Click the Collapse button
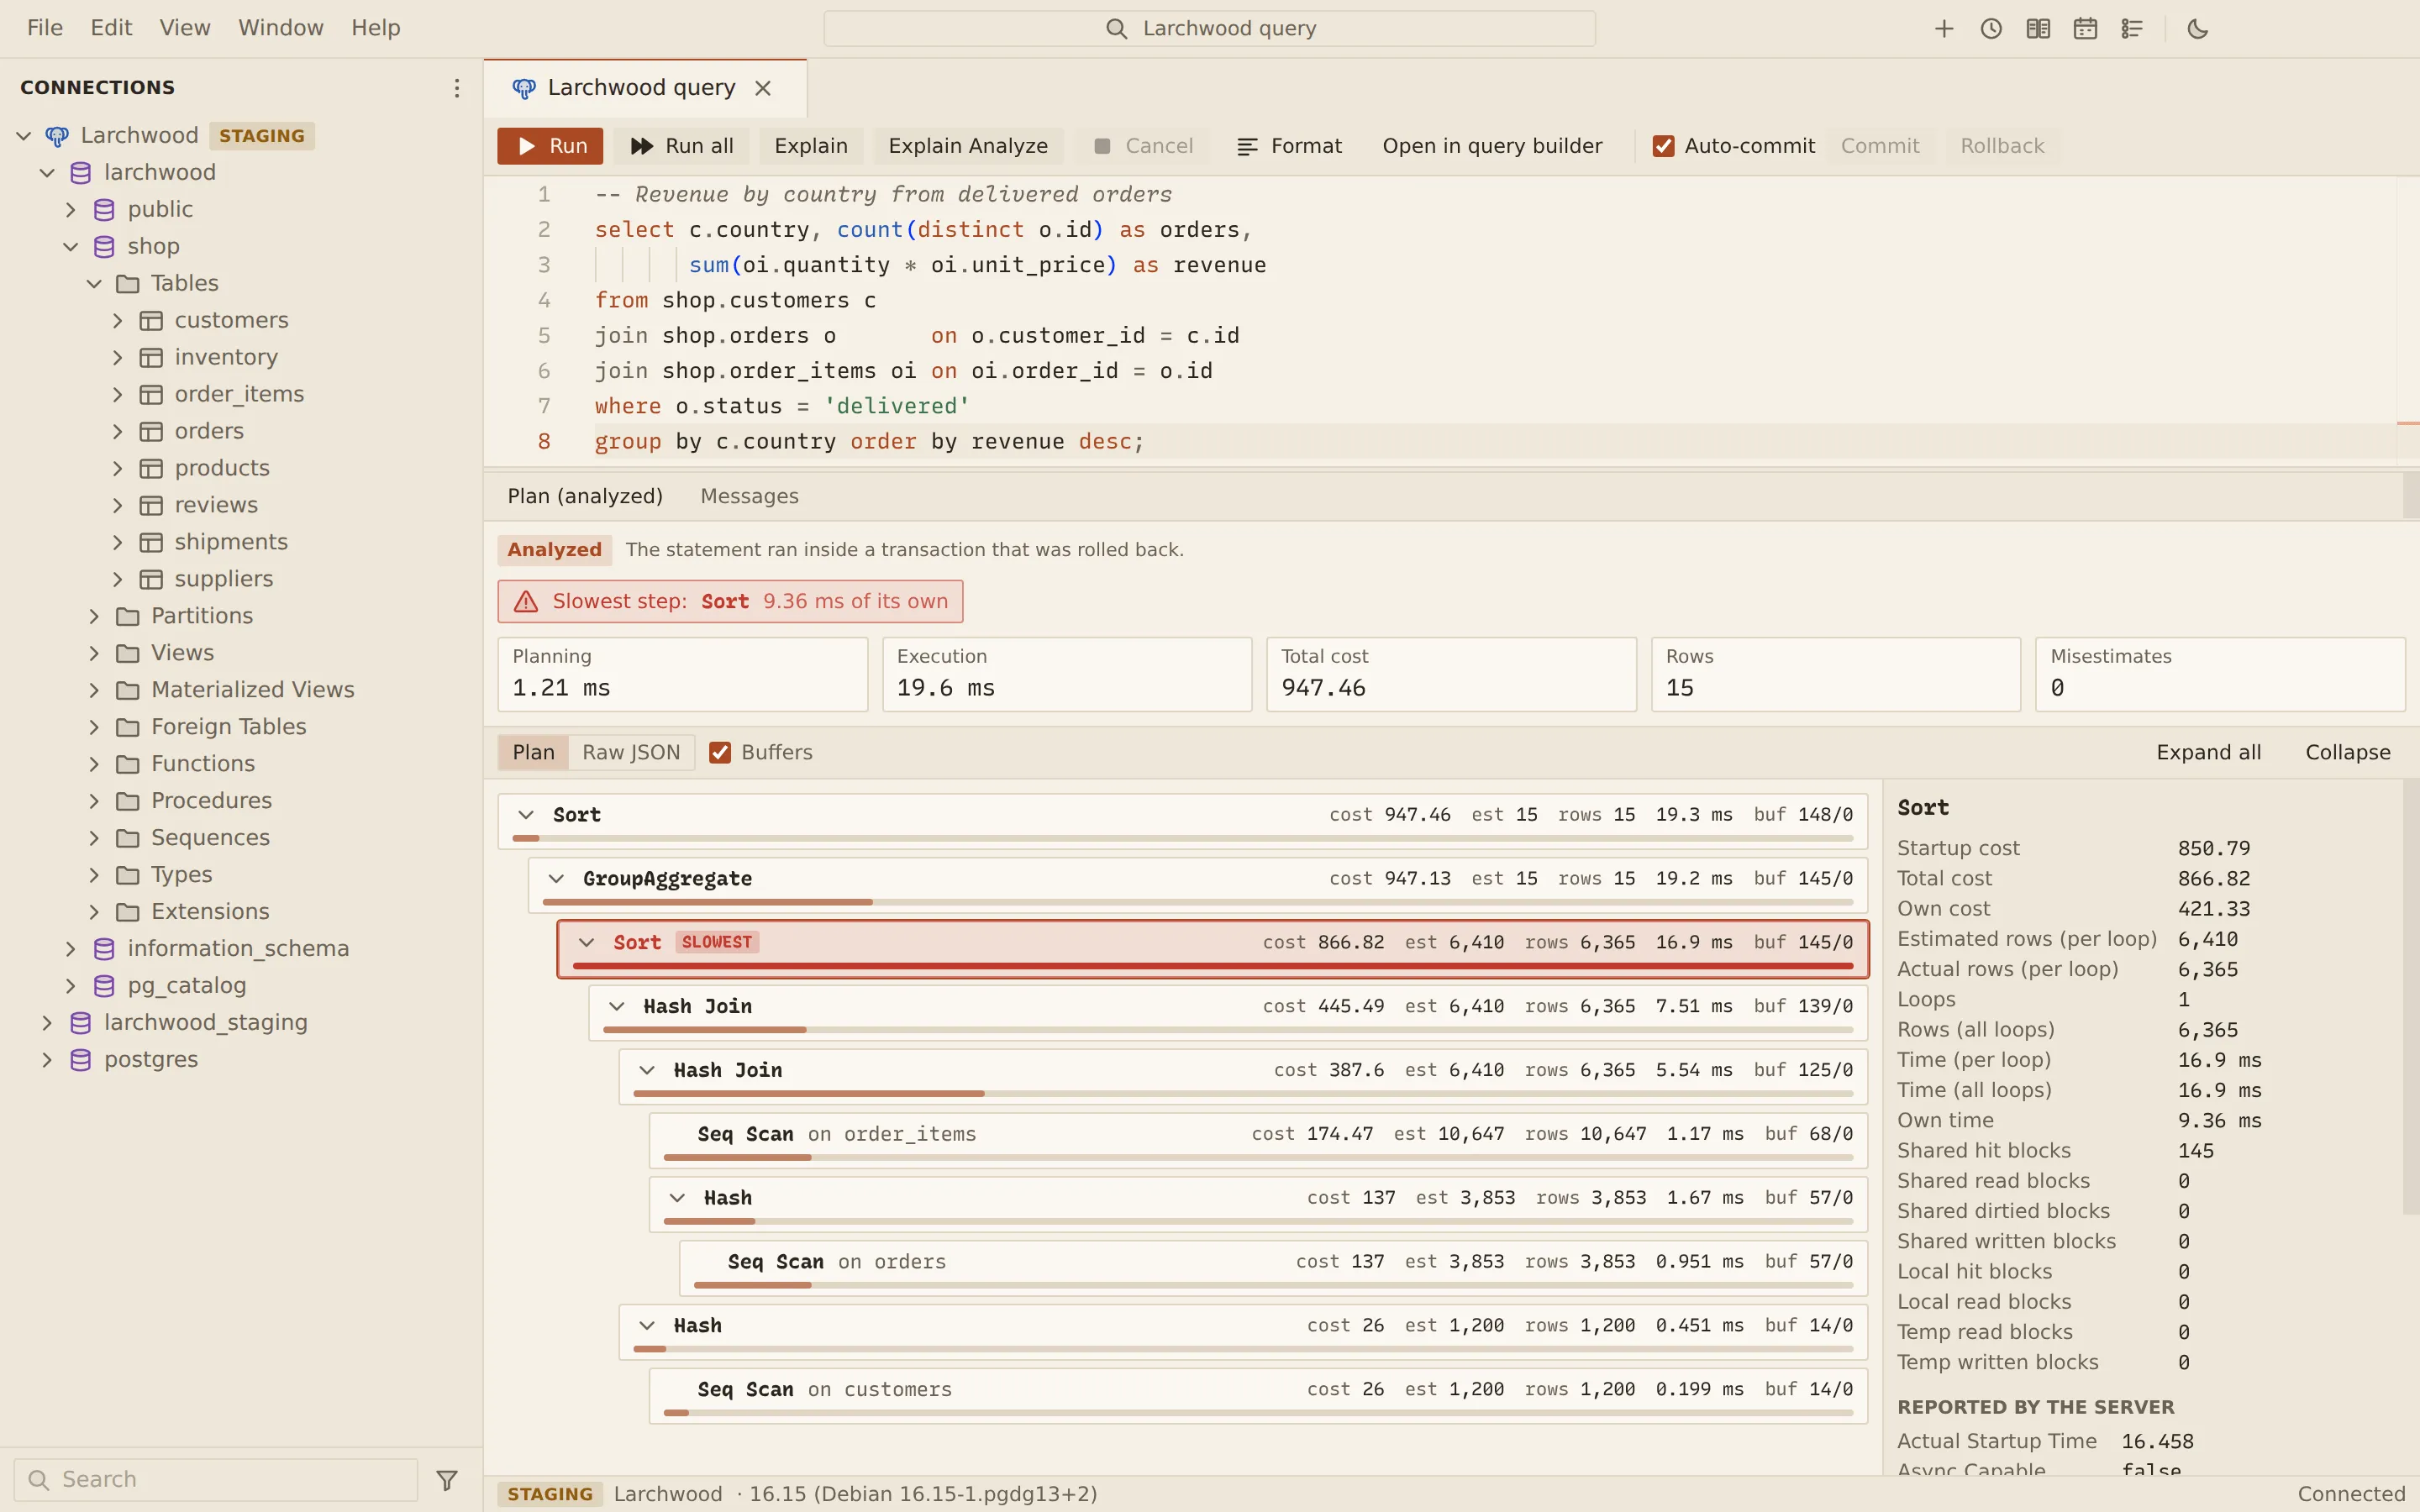 point(2347,752)
